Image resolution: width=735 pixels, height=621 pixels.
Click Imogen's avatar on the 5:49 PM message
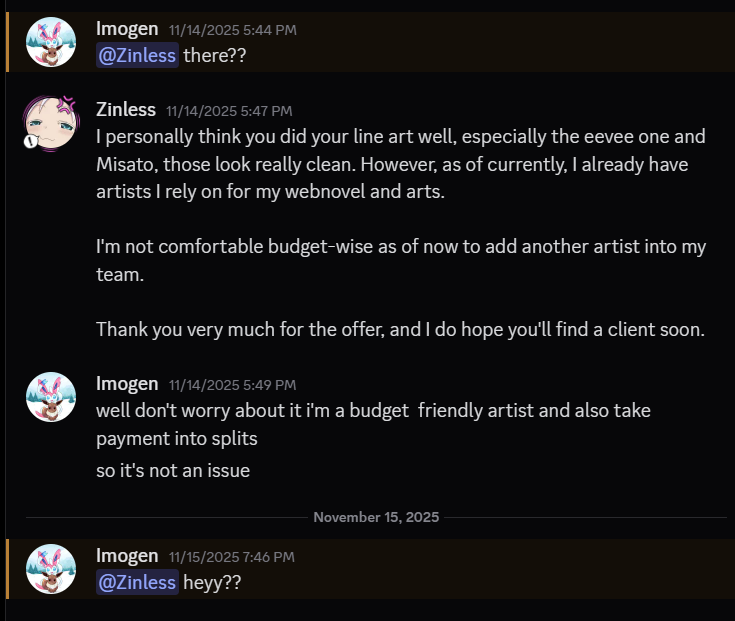tap(51, 397)
